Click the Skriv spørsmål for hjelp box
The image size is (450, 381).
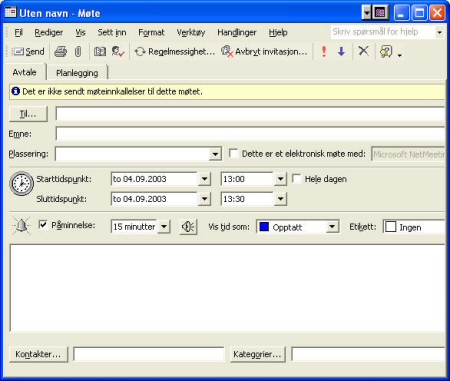point(383,32)
